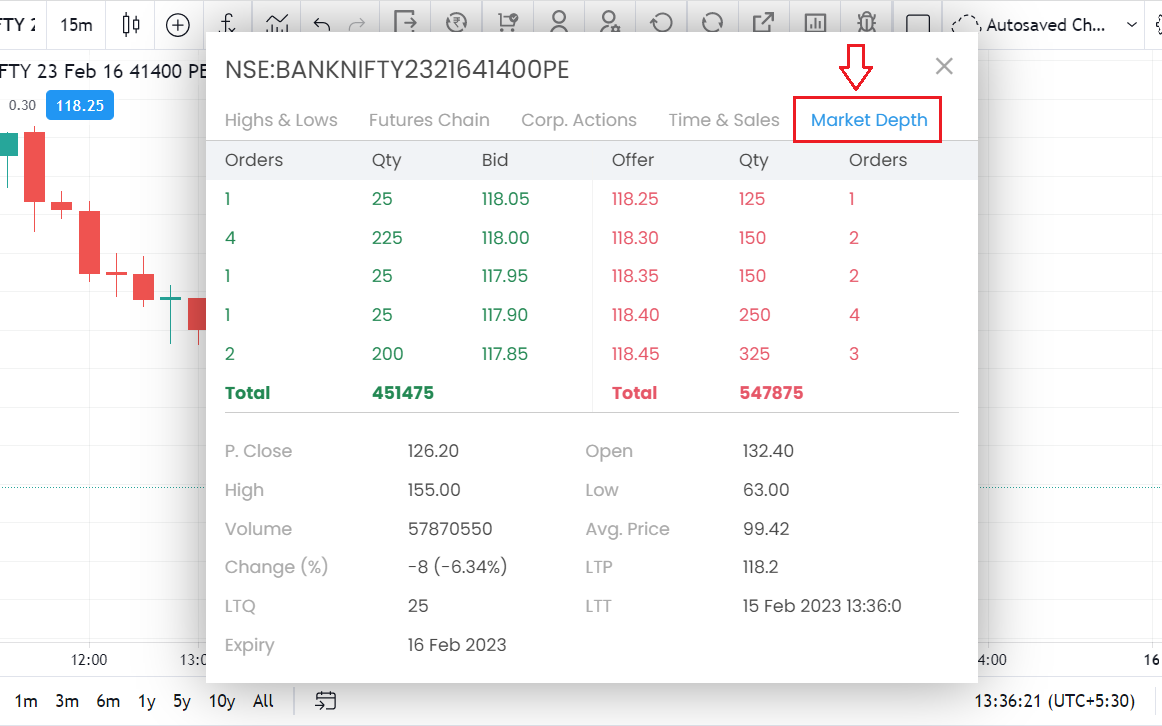The height and width of the screenshot is (726, 1162).
Task: View the Time & Sales tab
Action: 724,120
